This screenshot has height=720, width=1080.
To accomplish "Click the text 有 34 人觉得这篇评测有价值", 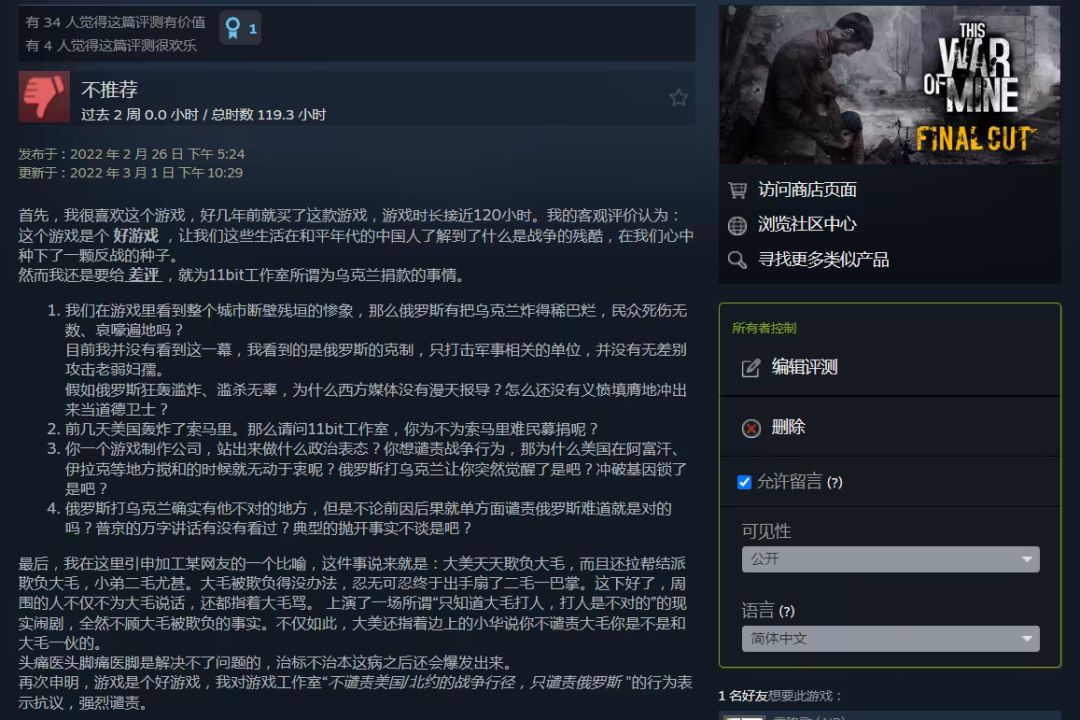I will [115, 22].
